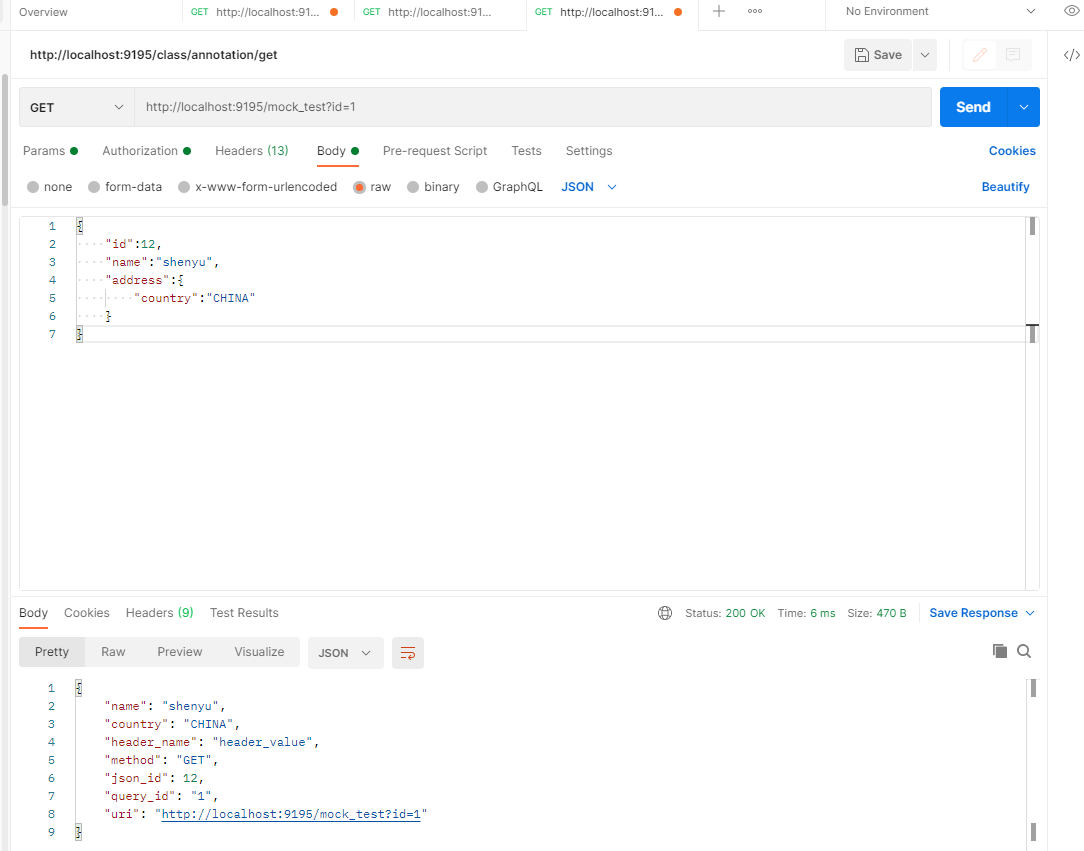Click the Save floppy disk icon
Viewport: 1084px width, 851px height.
[861, 55]
